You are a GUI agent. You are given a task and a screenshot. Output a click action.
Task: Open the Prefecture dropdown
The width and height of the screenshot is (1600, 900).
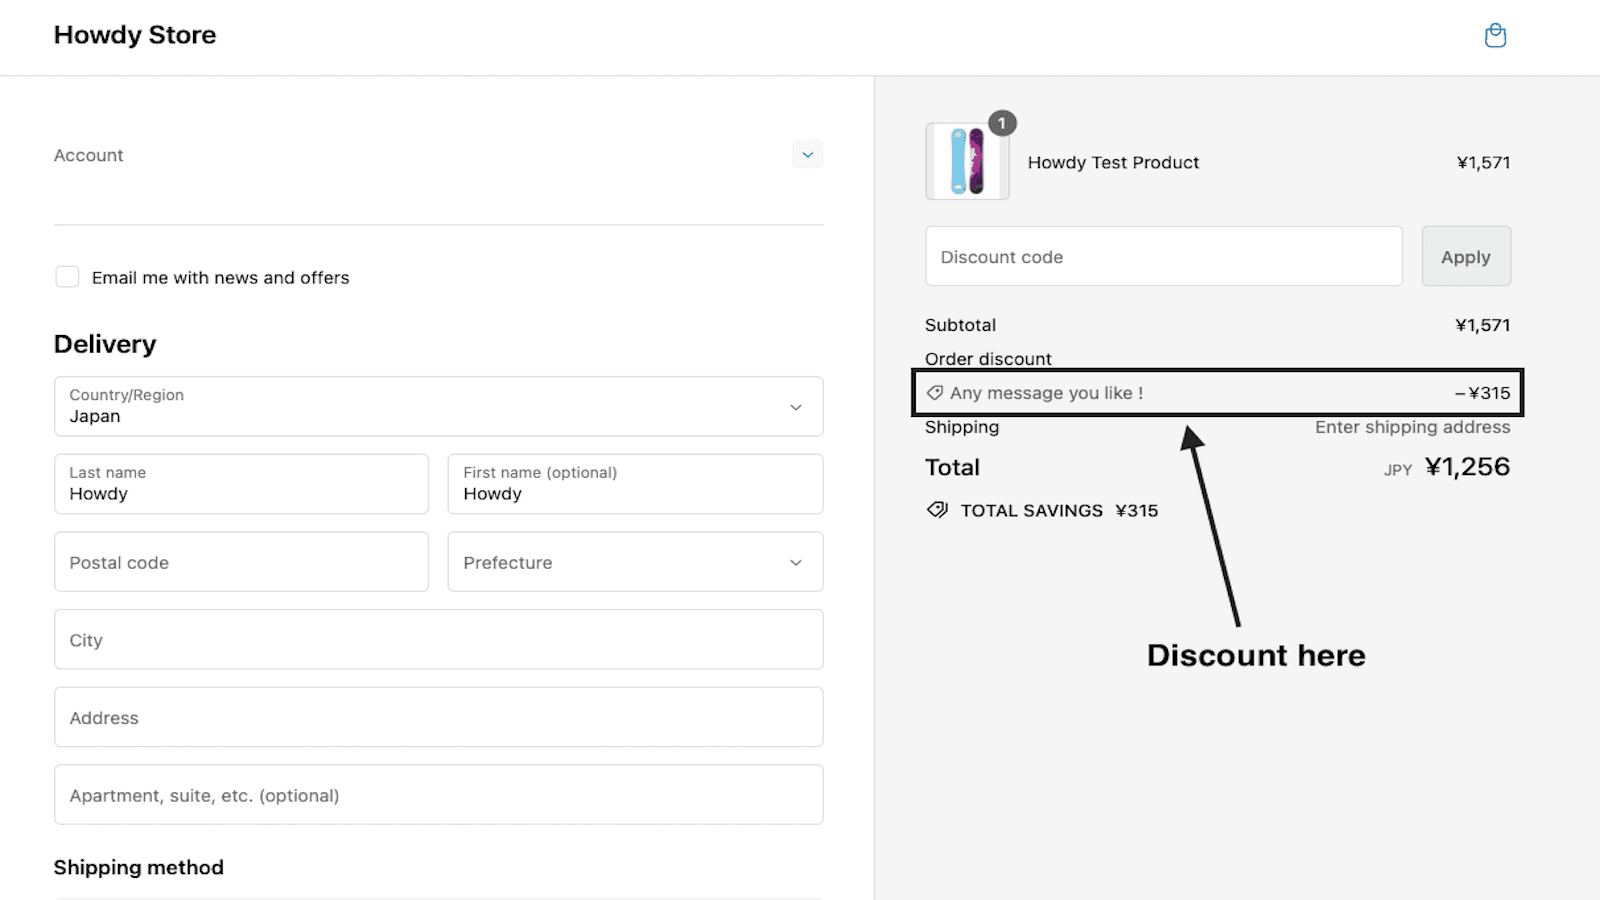[x=635, y=562]
